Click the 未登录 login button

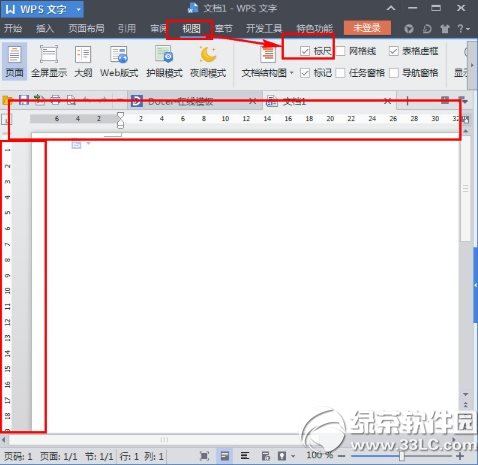click(367, 28)
